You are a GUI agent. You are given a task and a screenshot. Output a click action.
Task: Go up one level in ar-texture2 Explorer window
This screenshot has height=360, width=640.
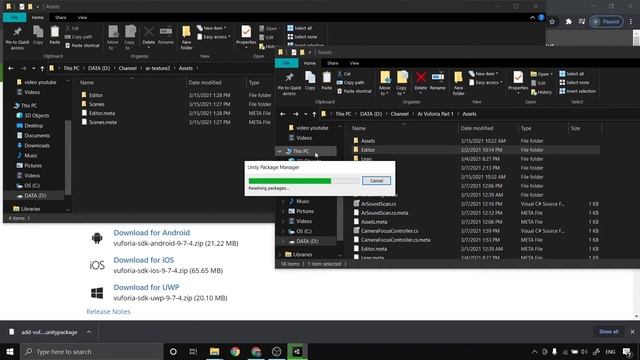[42, 68]
